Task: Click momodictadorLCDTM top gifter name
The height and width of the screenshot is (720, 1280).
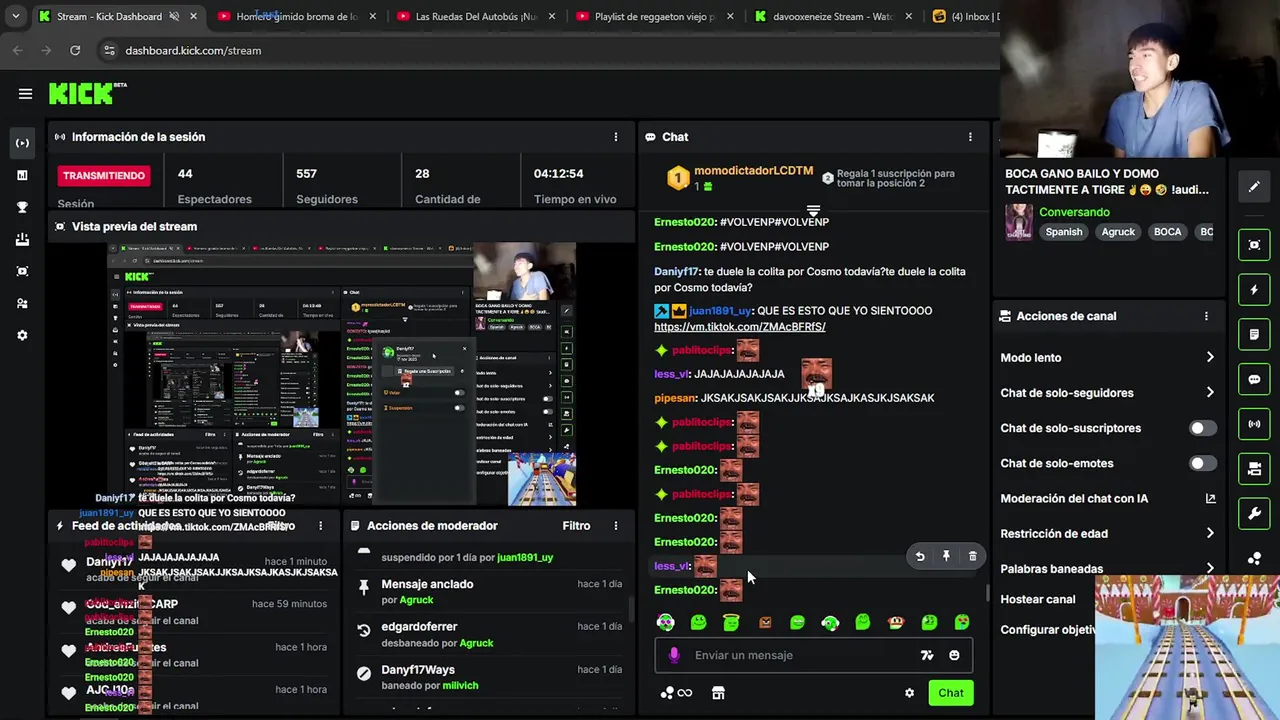Action: click(754, 171)
